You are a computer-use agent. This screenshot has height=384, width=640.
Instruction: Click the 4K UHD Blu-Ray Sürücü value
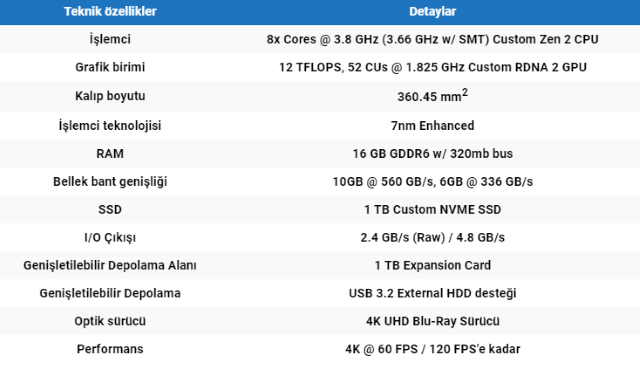click(x=432, y=321)
